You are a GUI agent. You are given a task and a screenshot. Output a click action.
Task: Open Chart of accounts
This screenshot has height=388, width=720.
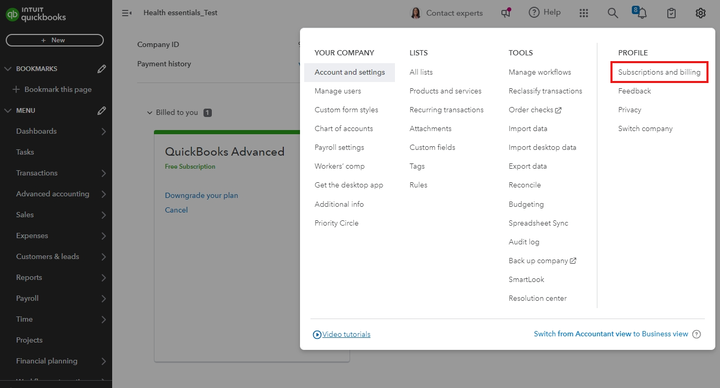pyautogui.click(x=343, y=129)
